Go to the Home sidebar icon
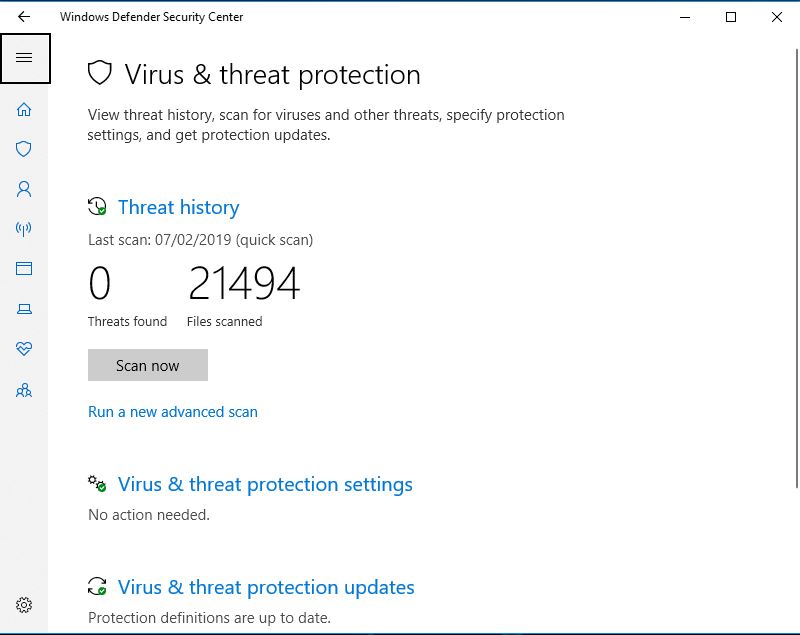Screen dimensions: 800x635 24,109
